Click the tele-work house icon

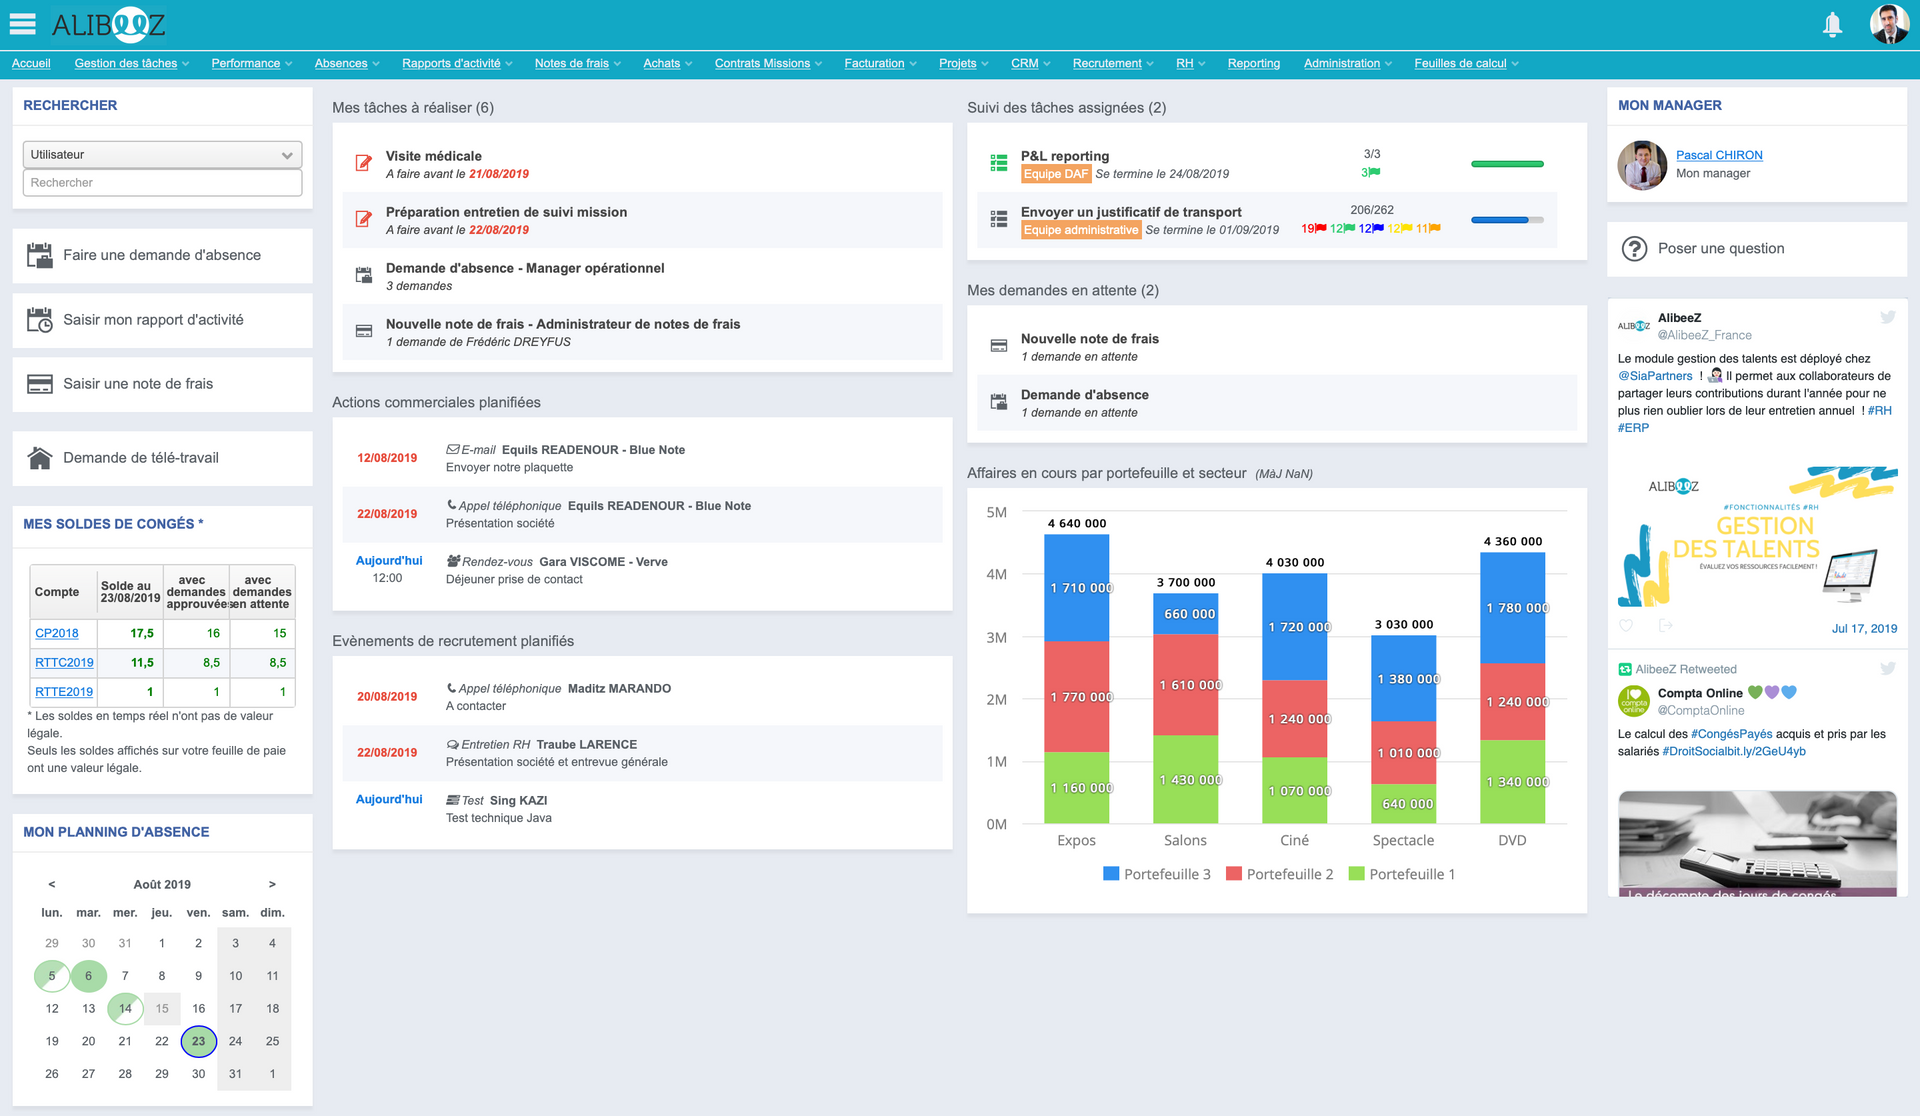point(39,458)
